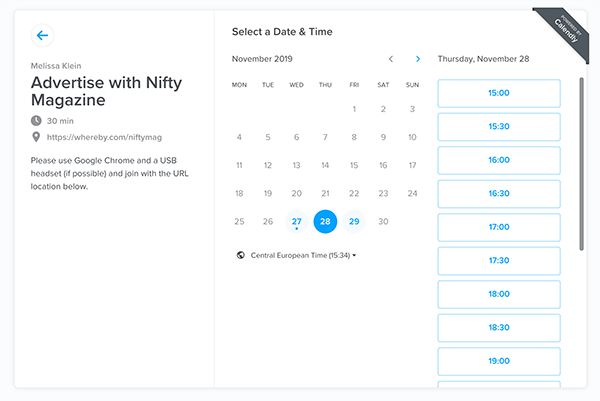Choose the 15:30 time slot
Screen dimensions: 600x401
click(498, 127)
